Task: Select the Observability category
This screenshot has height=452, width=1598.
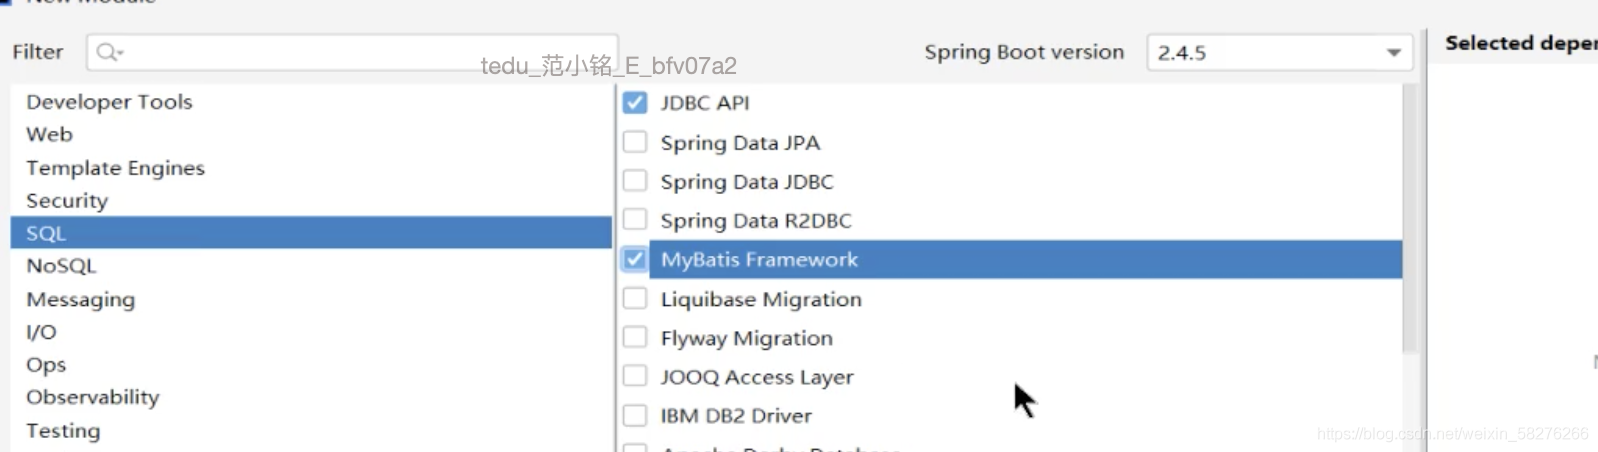Action: coord(311,397)
